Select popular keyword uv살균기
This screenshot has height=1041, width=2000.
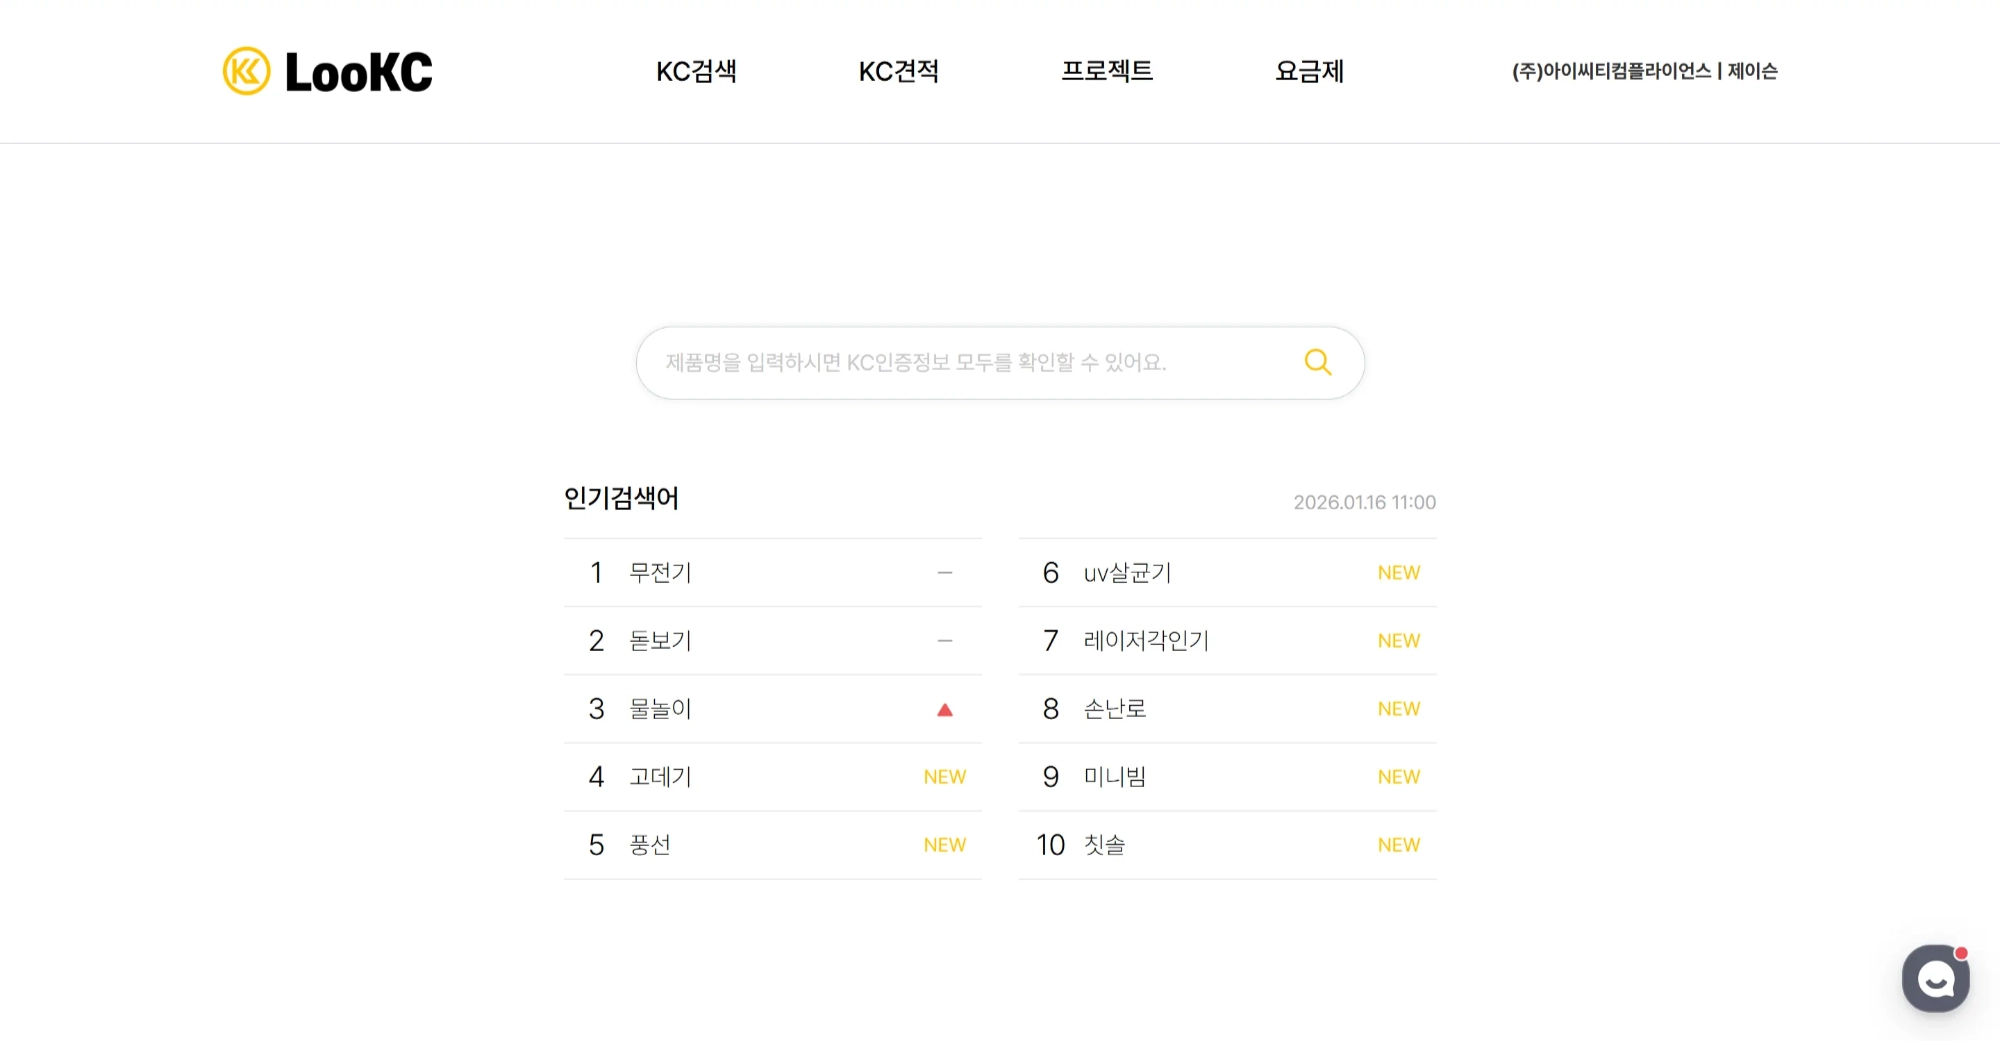point(1127,573)
